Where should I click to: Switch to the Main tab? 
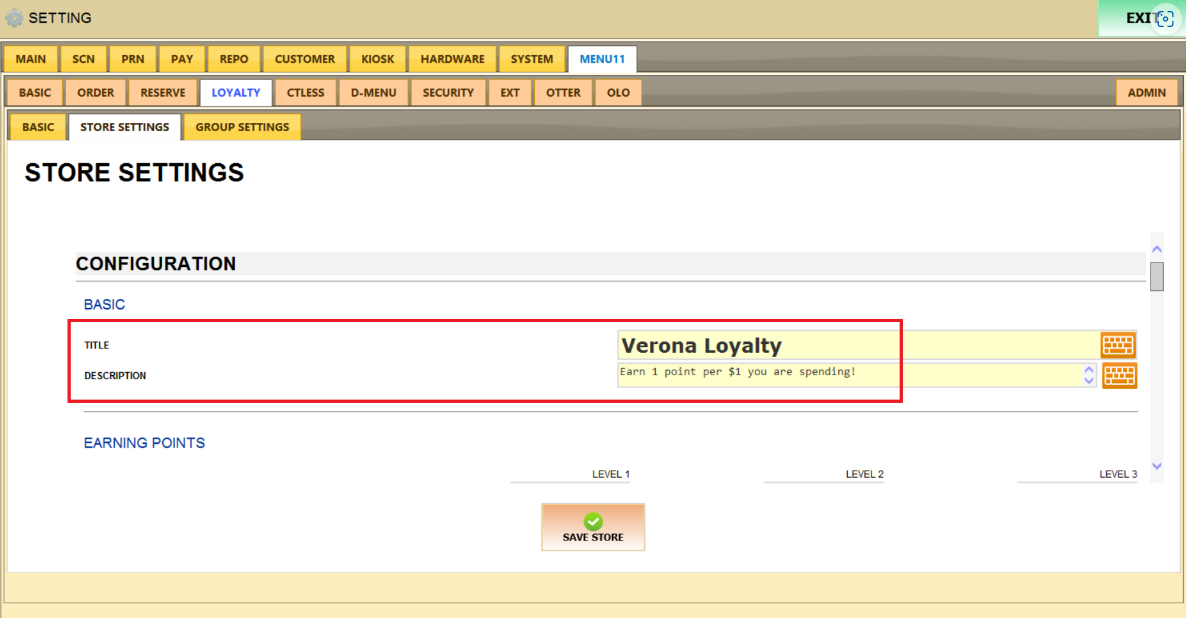[31, 59]
